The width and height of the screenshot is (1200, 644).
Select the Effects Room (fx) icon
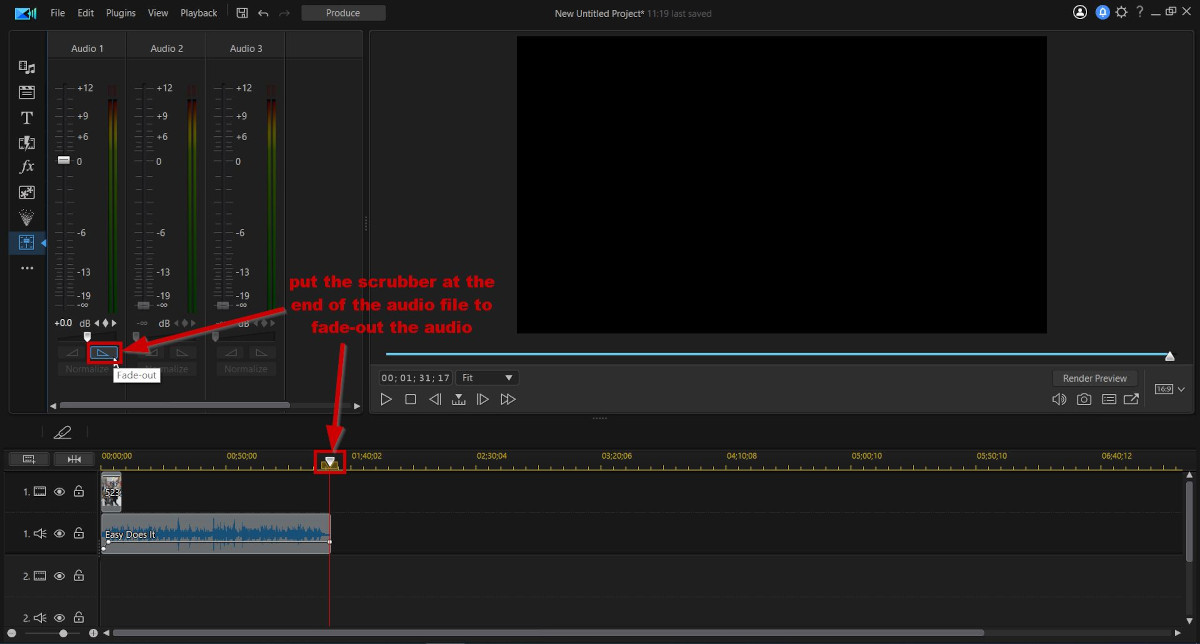27,167
